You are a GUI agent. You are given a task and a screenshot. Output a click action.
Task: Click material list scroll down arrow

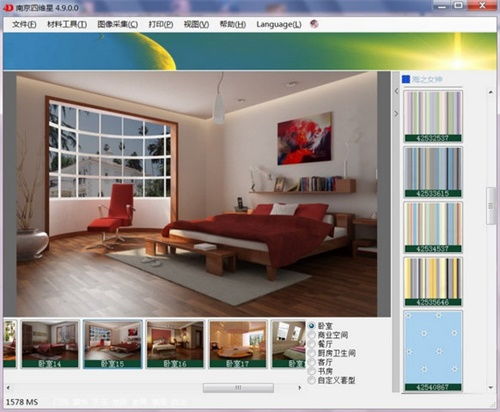(491, 388)
